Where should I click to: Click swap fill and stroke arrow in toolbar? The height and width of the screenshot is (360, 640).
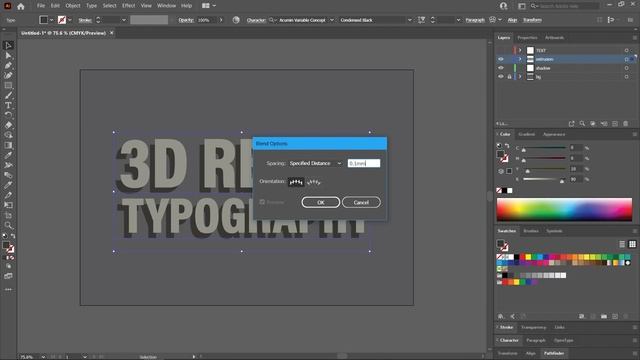point(13,236)
